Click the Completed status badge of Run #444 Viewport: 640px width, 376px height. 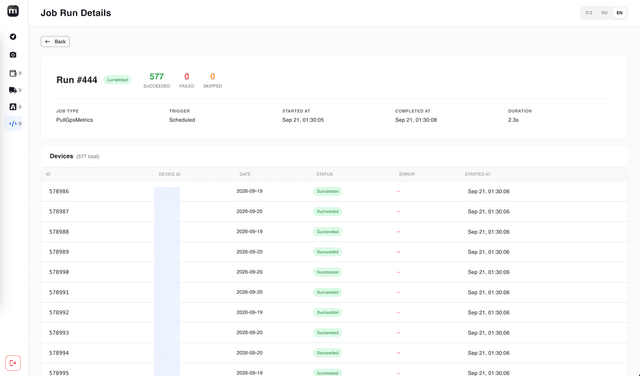(117, 80)
